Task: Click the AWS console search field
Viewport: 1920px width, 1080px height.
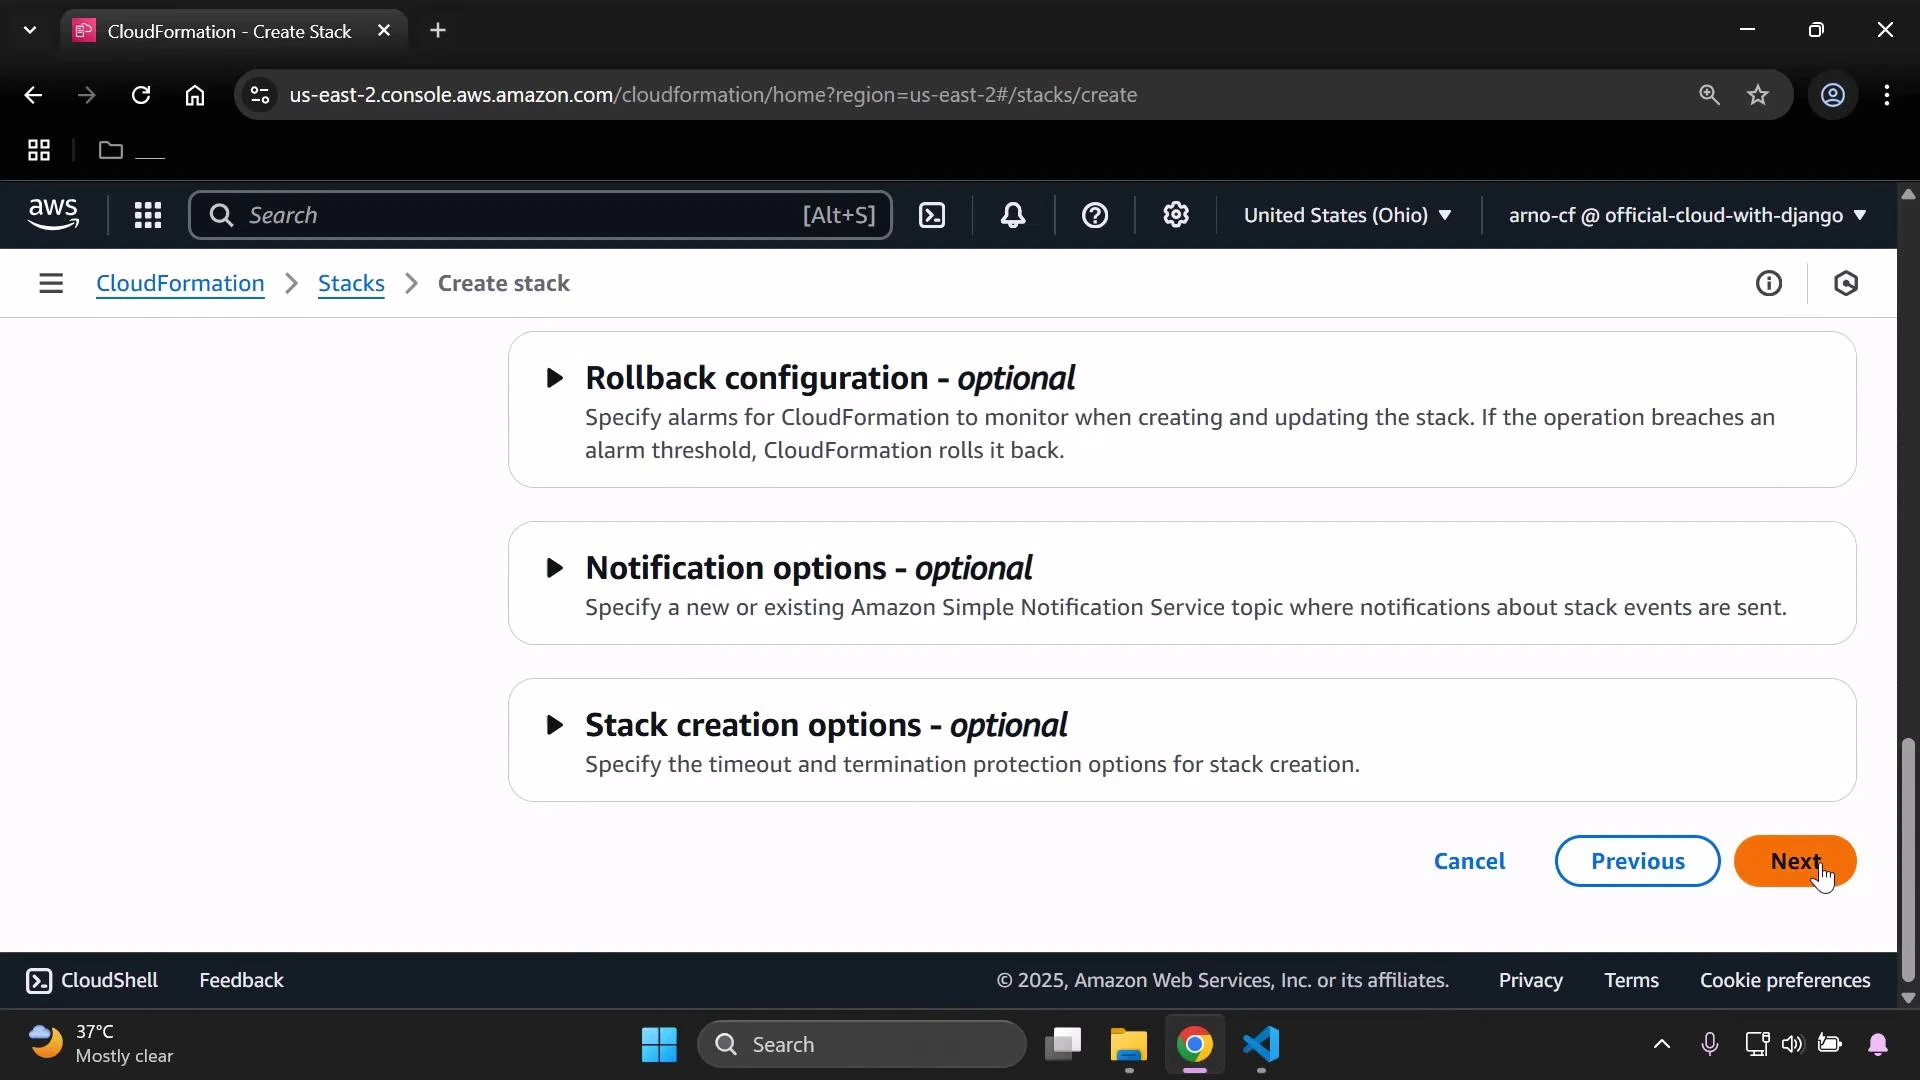Action: (540, 215)
